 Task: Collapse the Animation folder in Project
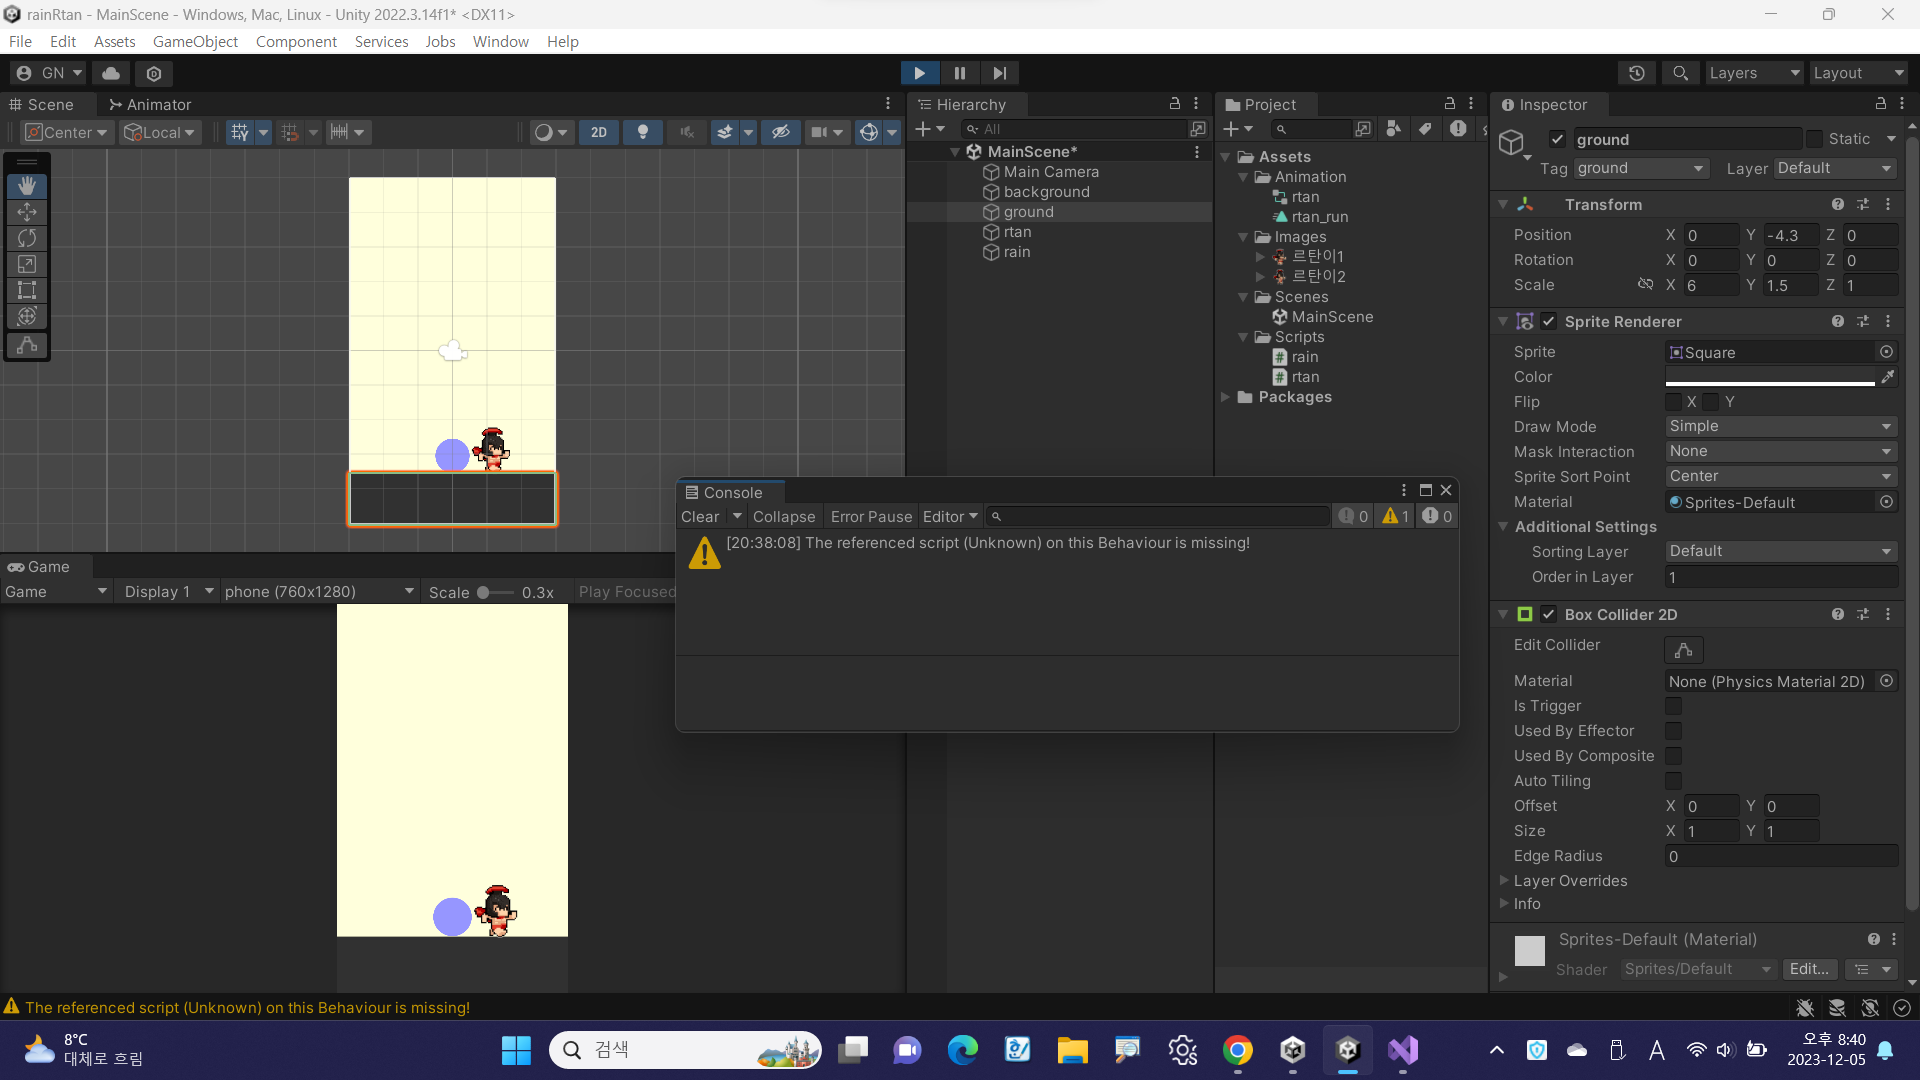pyautogui.click(x=1243, y=177)
